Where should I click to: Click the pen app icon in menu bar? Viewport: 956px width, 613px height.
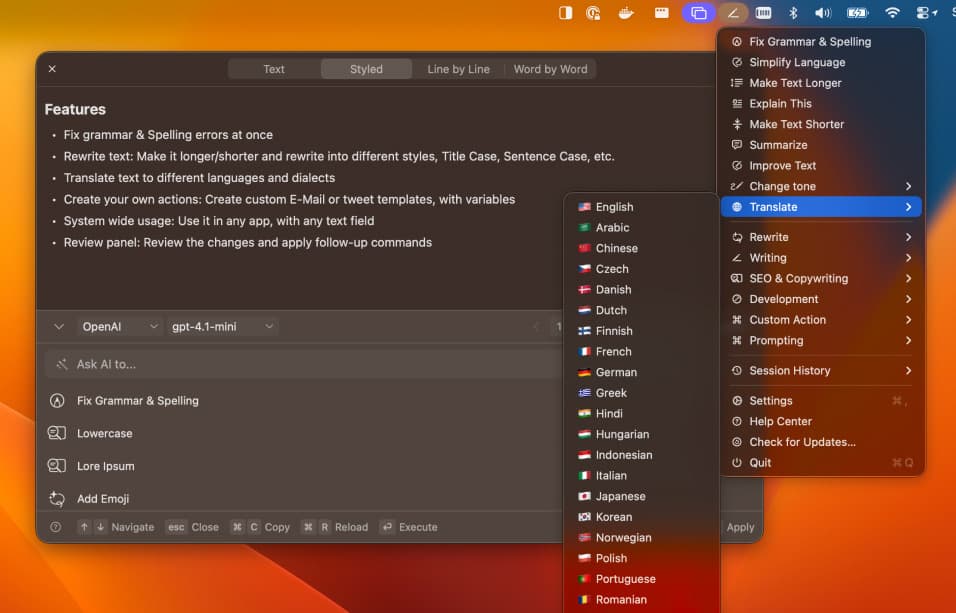[733, 13]
